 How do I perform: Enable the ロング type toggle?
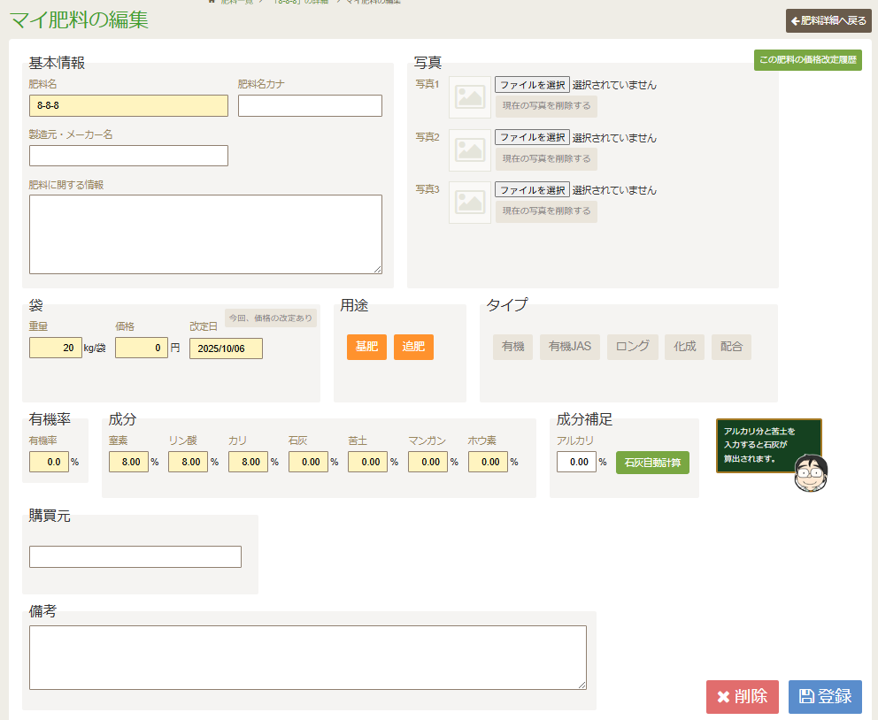(632, 347)
